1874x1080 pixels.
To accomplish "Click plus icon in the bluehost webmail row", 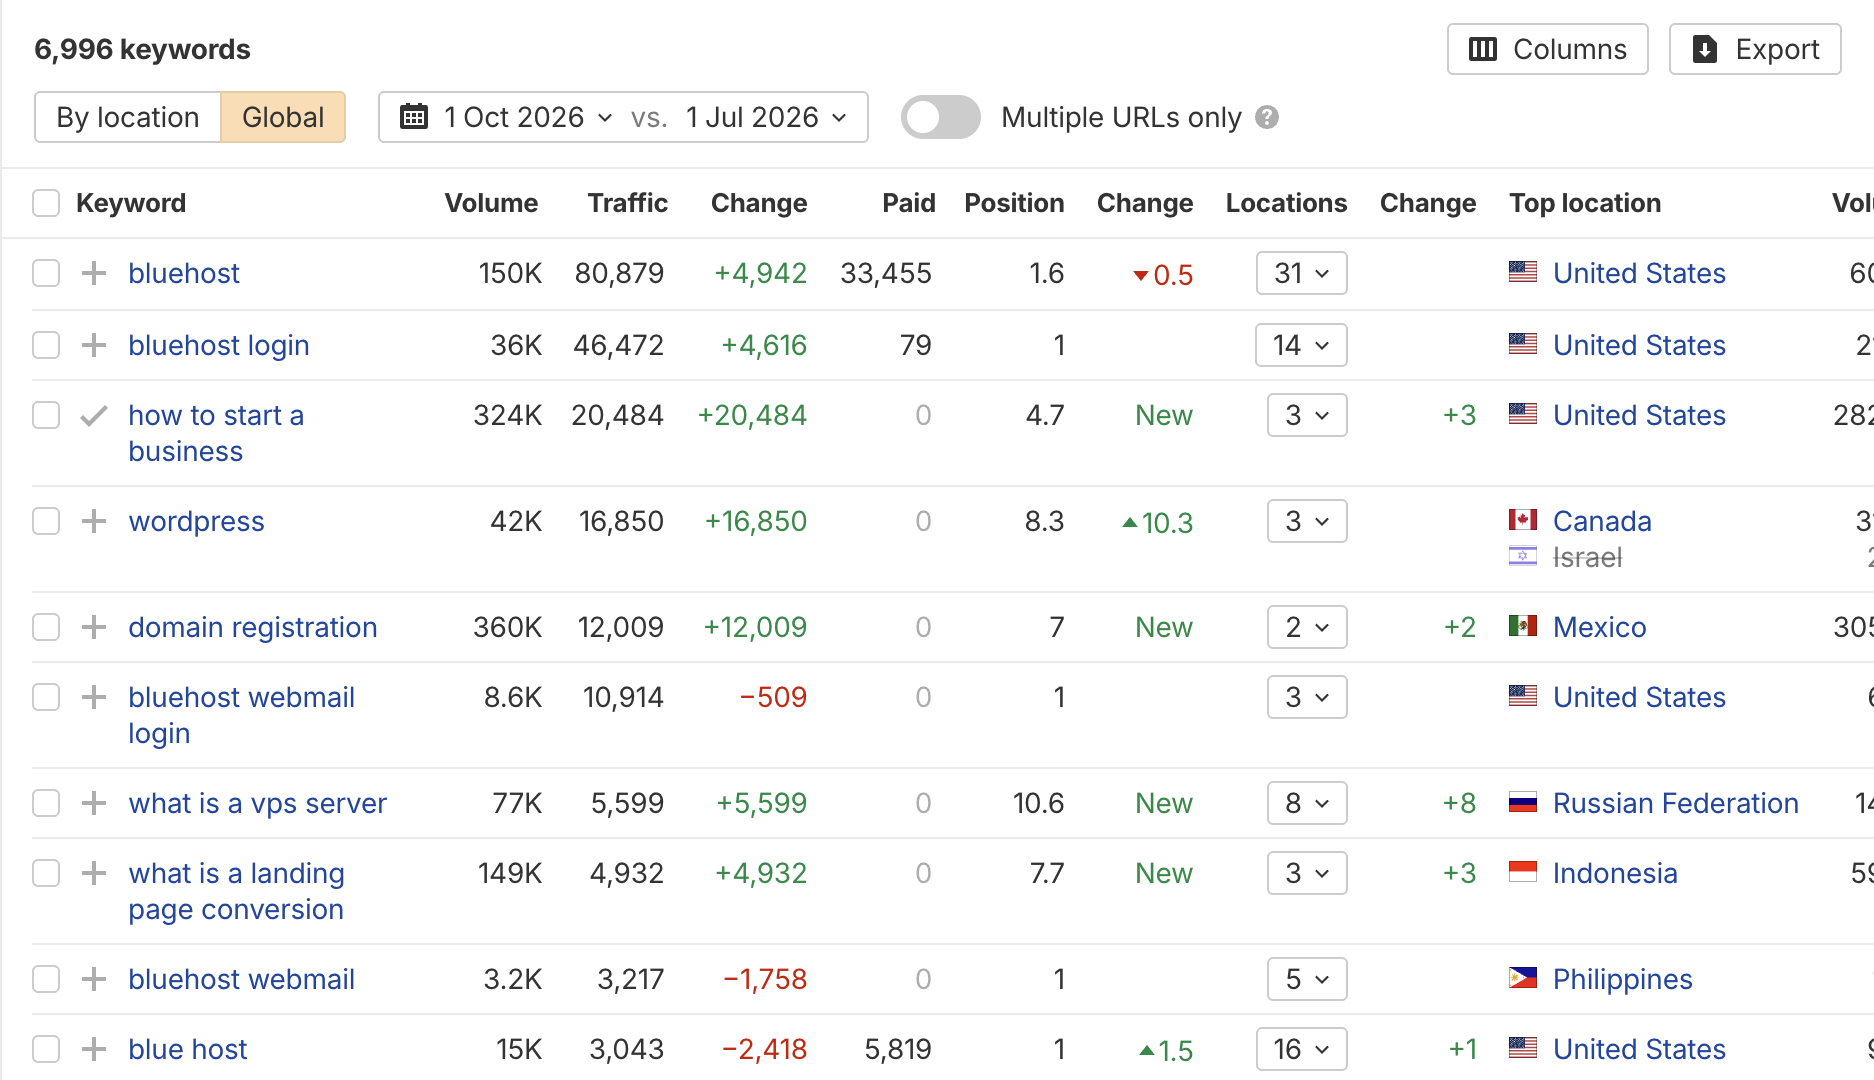I will point(94,979).
